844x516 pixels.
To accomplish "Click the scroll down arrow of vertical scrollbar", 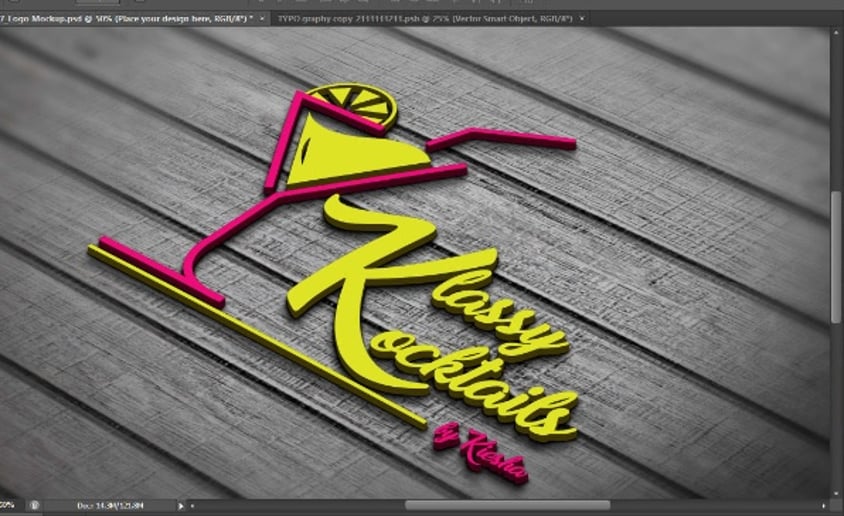I will (x=836, y=493).
